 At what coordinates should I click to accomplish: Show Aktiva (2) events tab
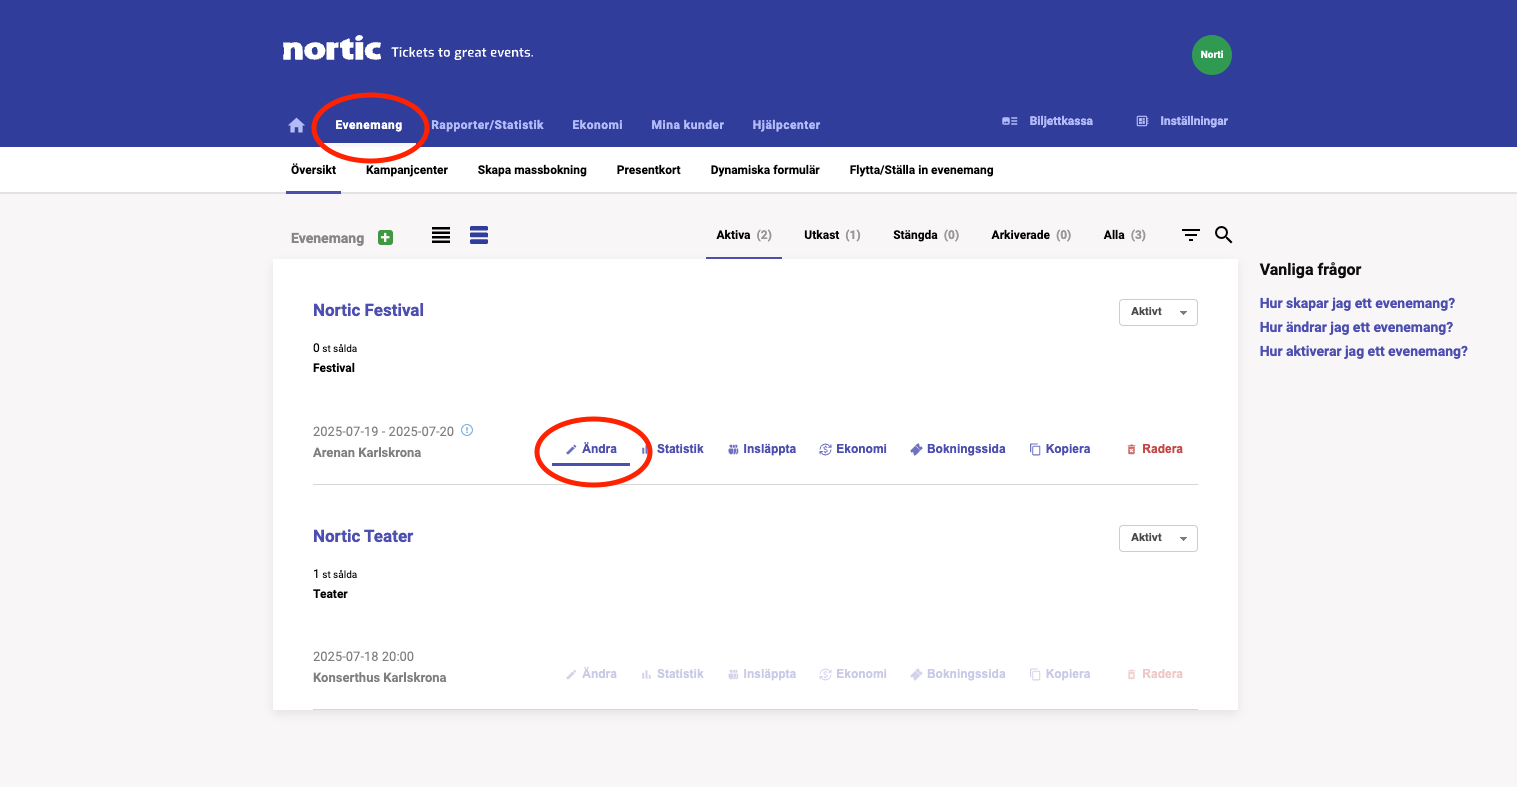coord(744,235)
